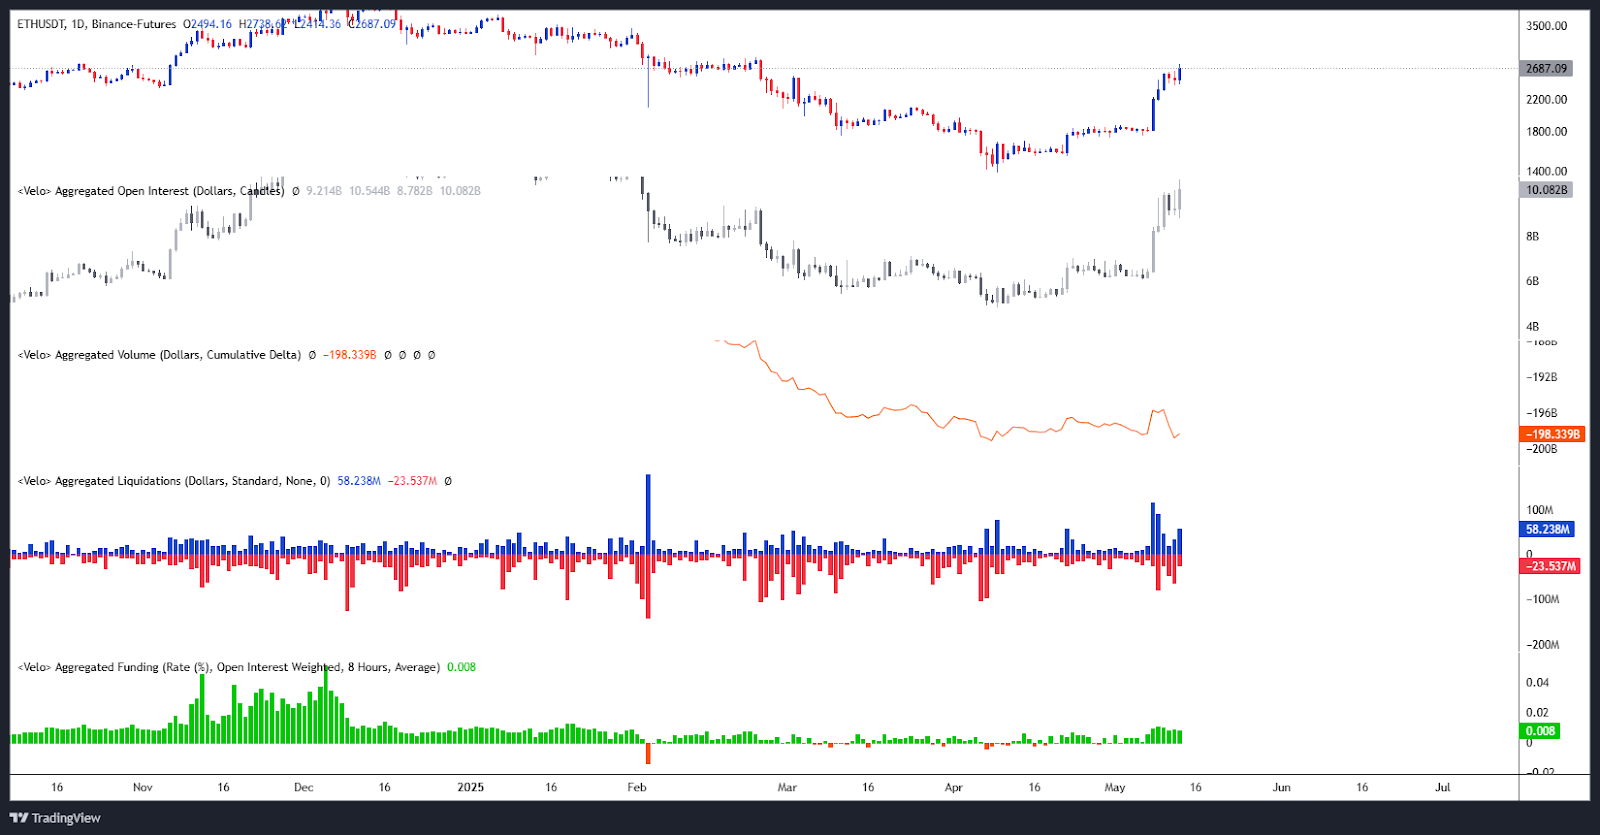Click the green 0.008 funding legend value

coord(461,667)
